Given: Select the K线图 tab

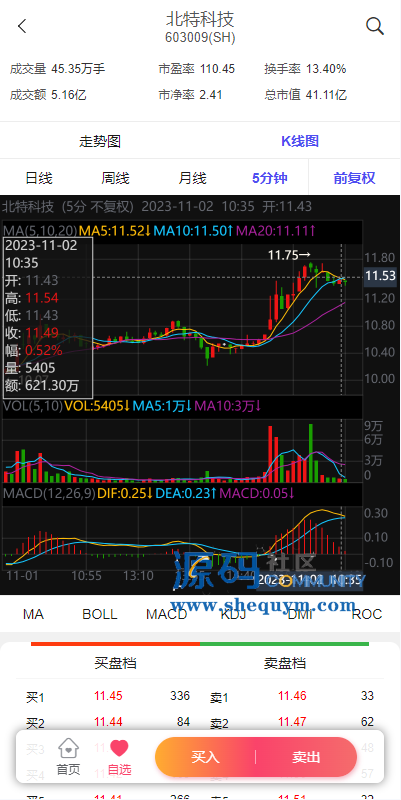Looking at the screenshot, I should pos(300,141).
